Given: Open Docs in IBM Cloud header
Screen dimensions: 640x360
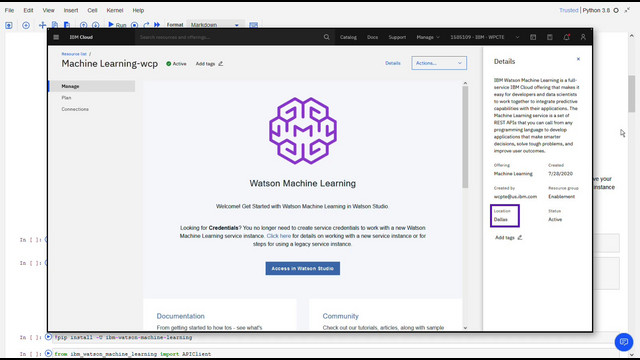Looking at the screenshot, I should [372, 37].
